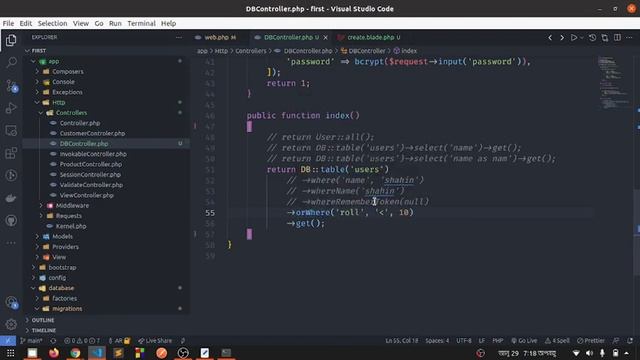Image resolution: width=640 pixels, height=360 pixels.
Task: Open changes icon in the editor toolbar
Action: 604,38
